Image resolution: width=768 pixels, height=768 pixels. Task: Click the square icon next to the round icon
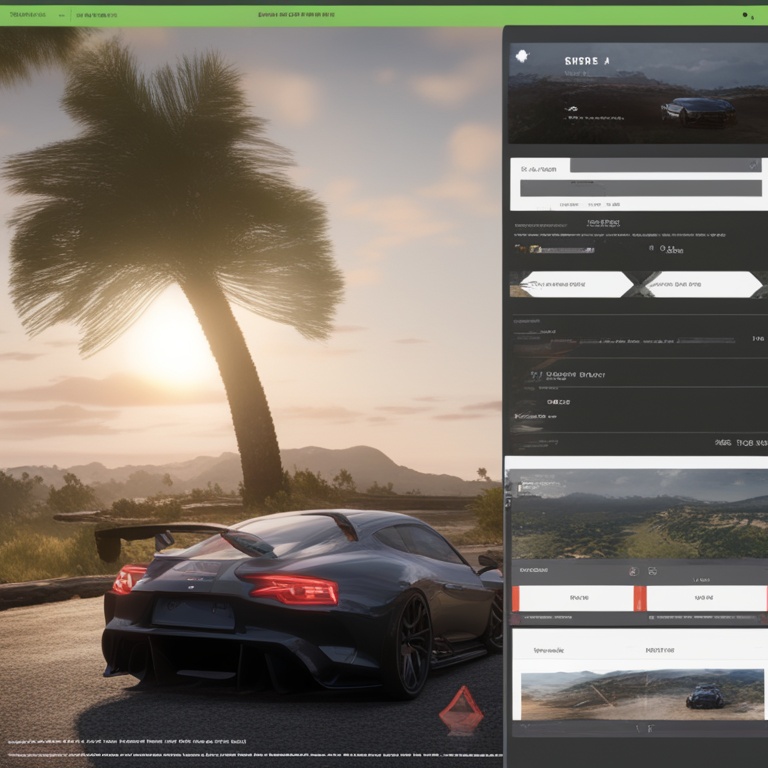(x=652, y=571)
